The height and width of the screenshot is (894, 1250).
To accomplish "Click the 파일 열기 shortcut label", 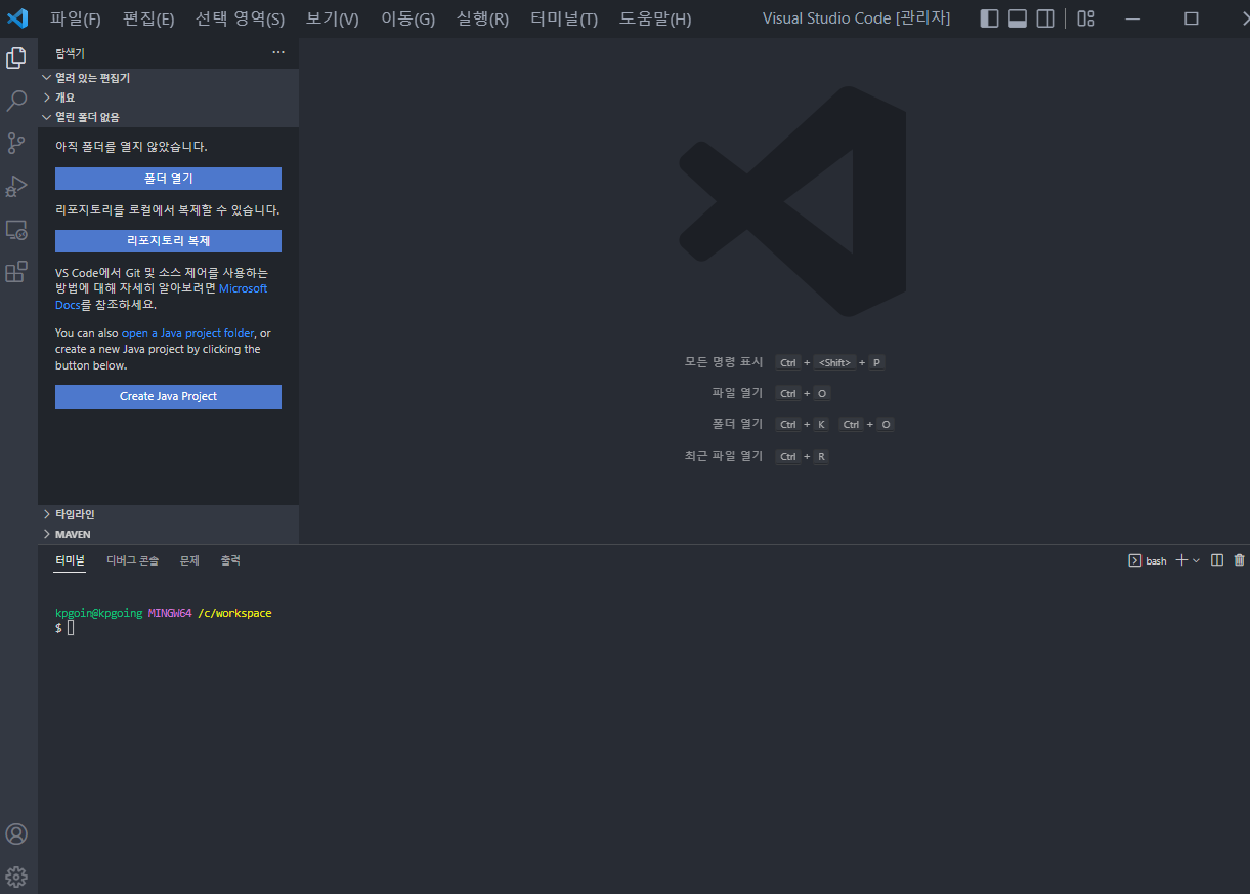I will pyautogui.click(x=738, y=393).
